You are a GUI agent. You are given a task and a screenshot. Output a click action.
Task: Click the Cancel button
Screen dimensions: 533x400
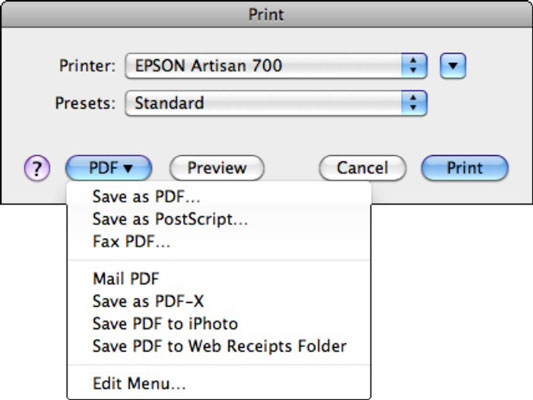[x=362, y=168]
